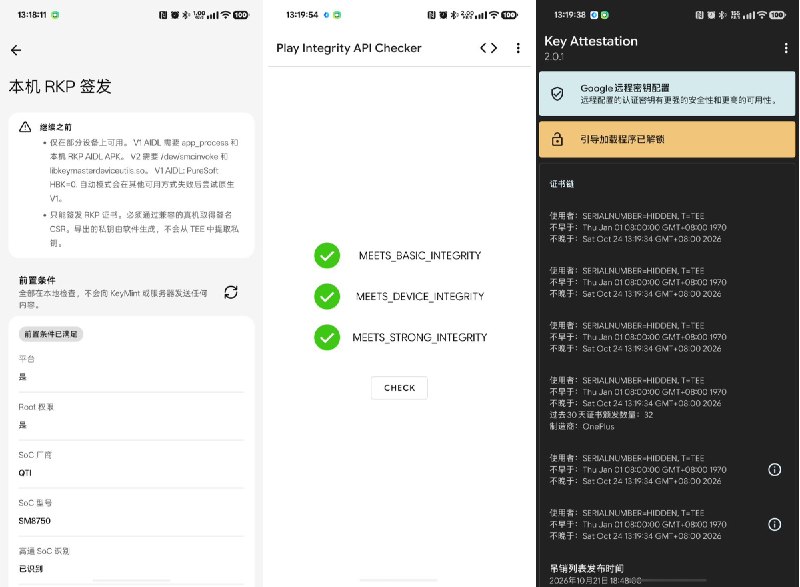Tap the last info icon in certificate chain
Screen dimensions: 800x587
click(x=774, y=524)
